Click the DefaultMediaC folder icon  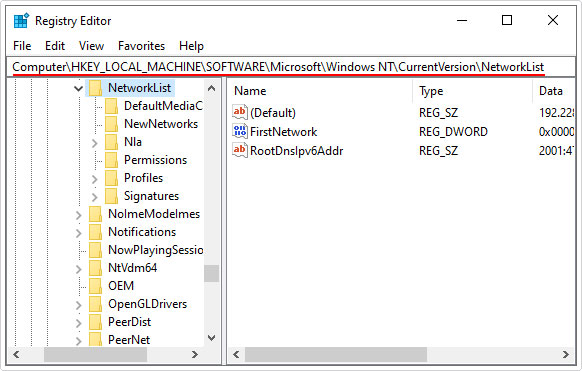click(111, 106)
